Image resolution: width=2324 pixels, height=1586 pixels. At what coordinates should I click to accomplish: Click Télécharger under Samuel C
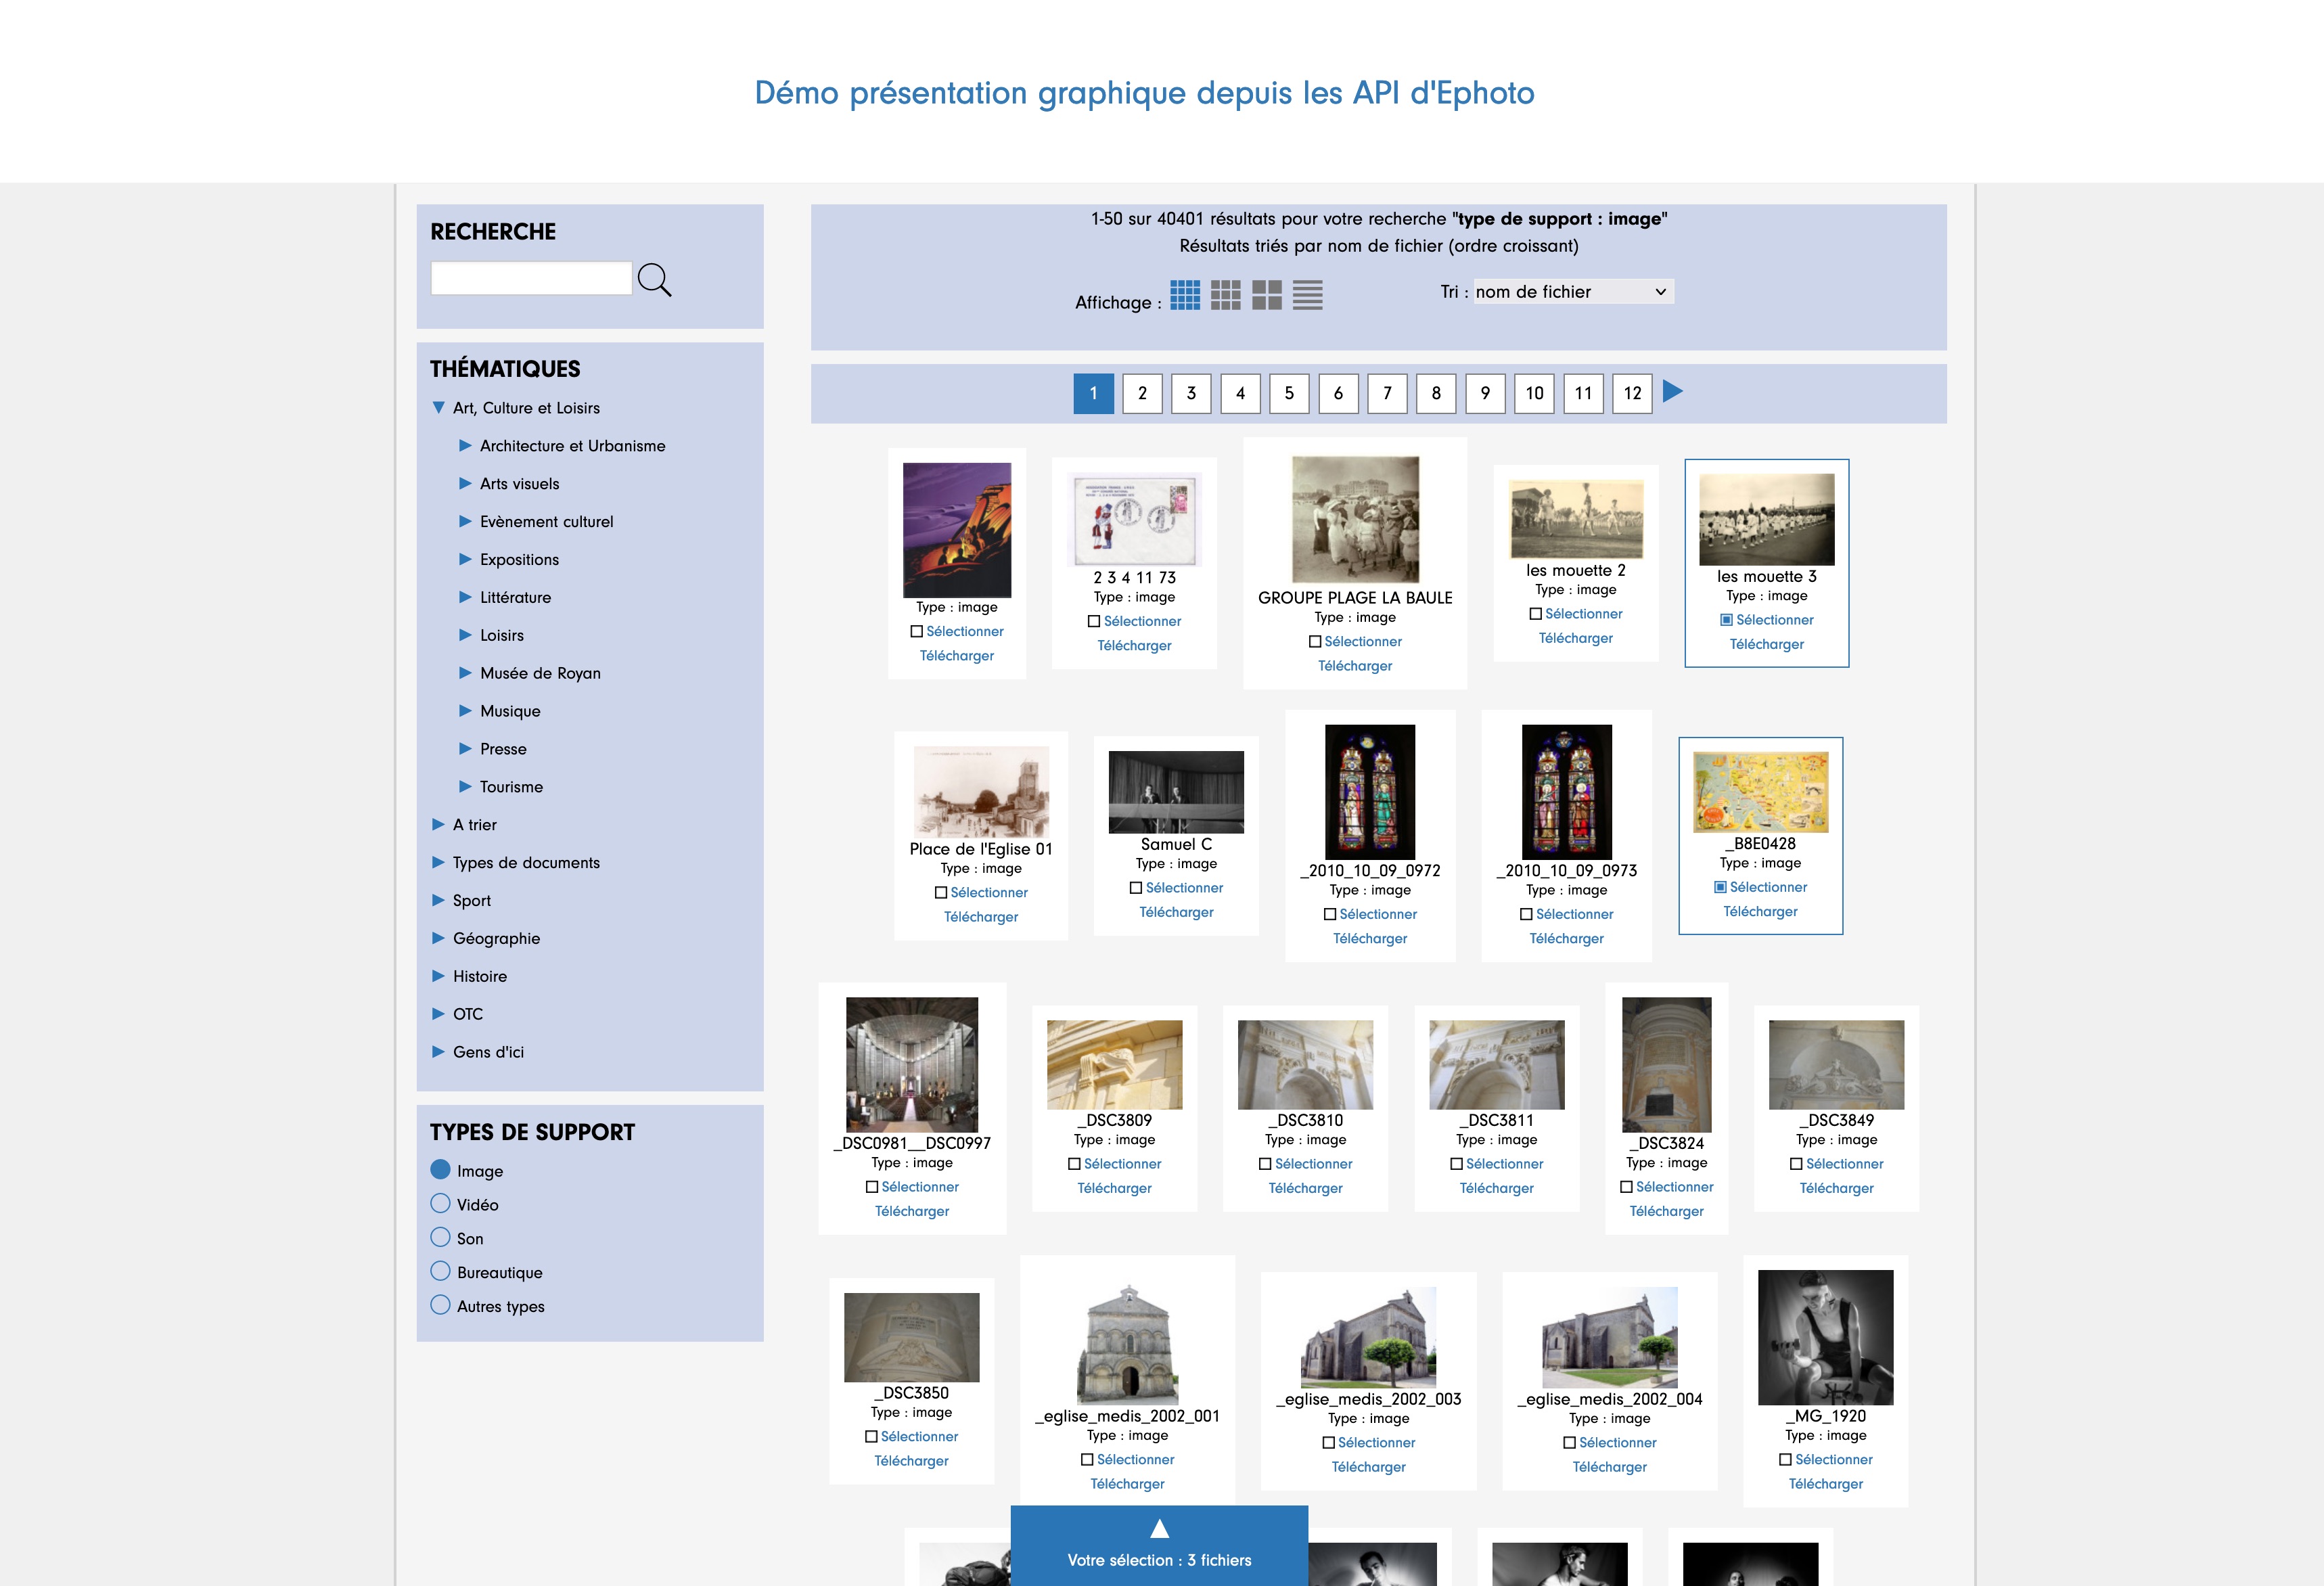click(x=1176, y=912)
